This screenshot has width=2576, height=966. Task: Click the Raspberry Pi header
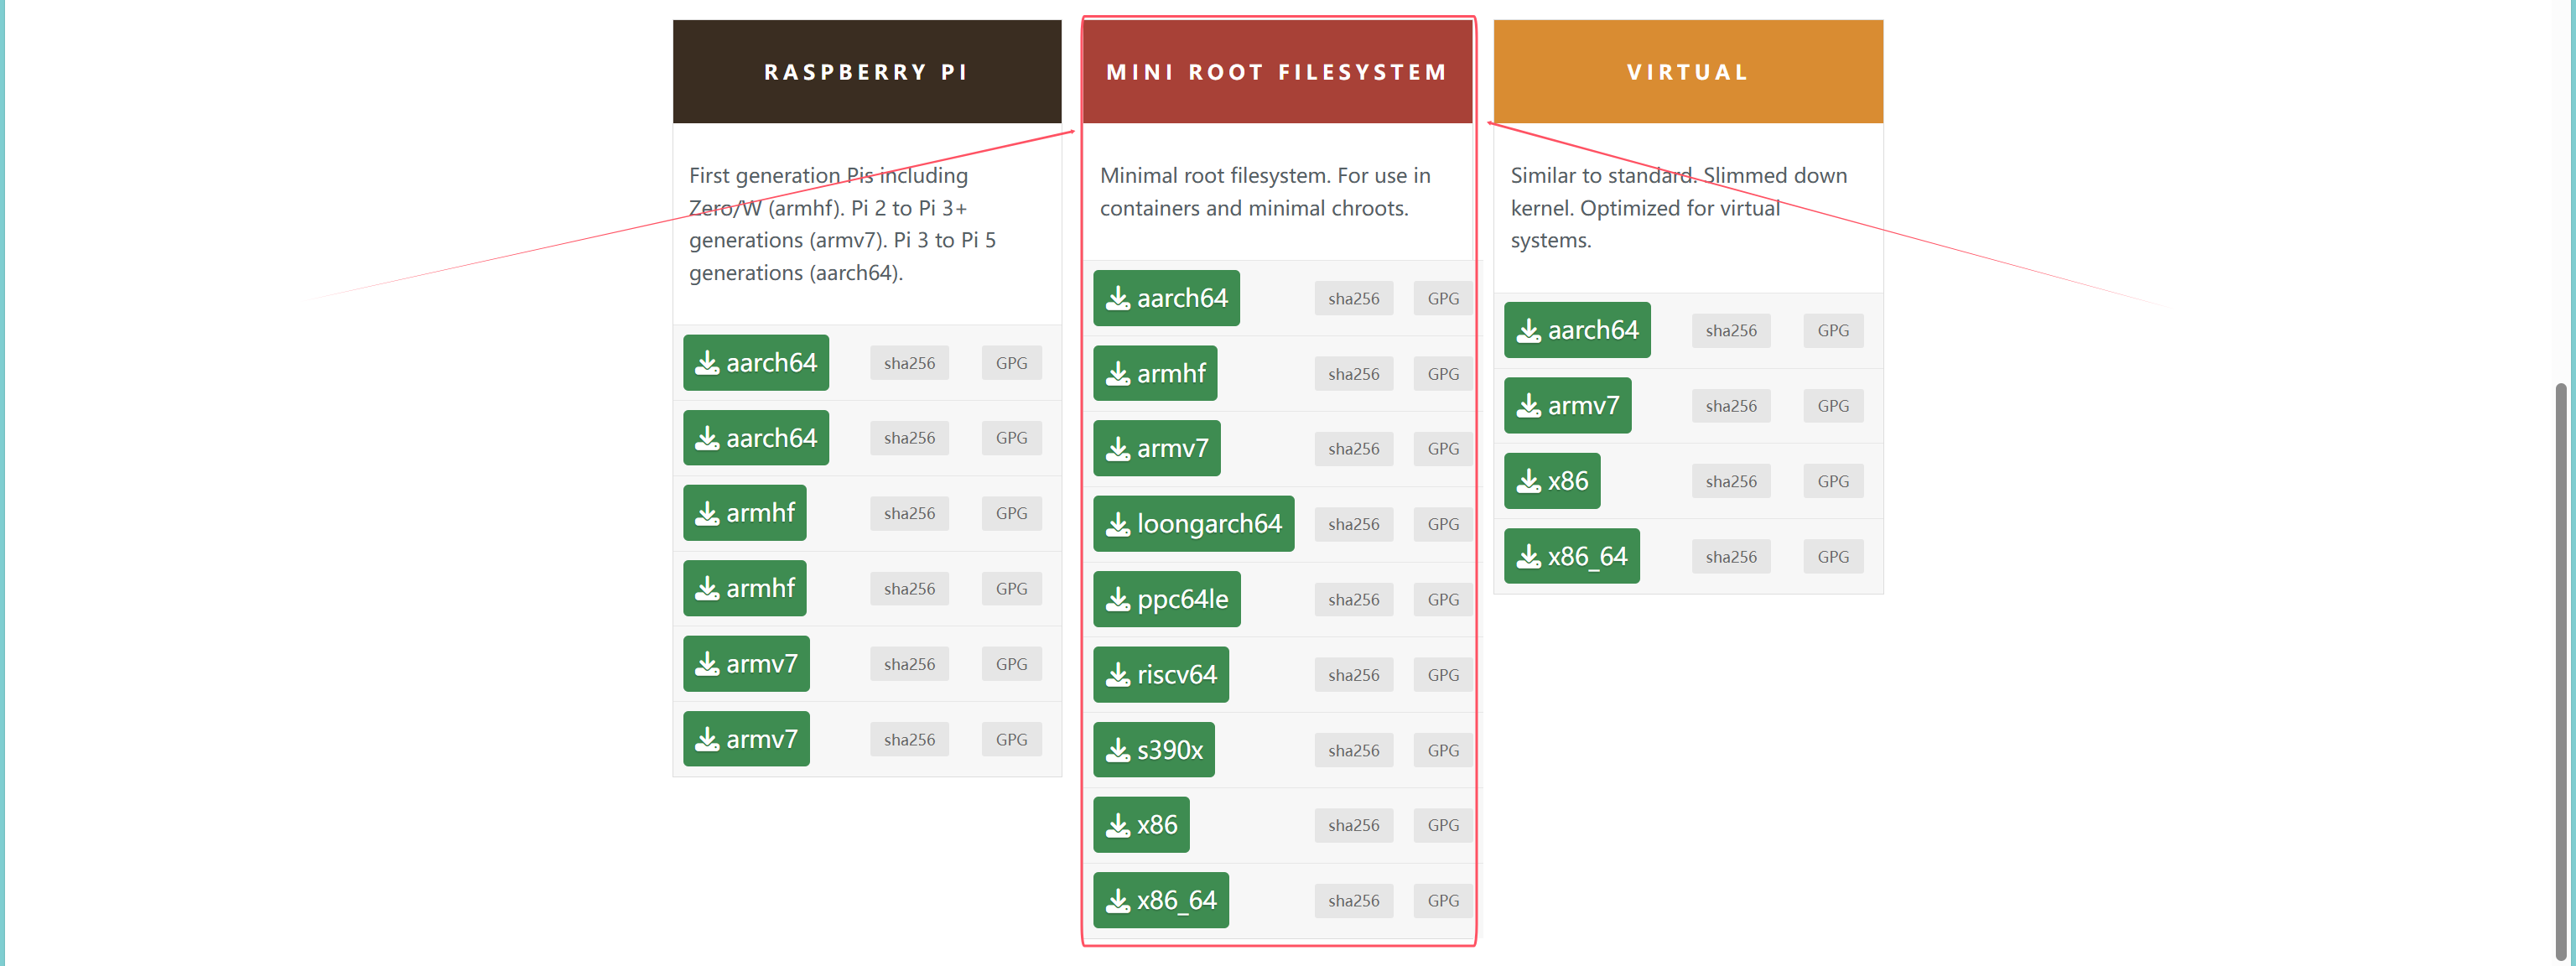[x=866, y=72]
